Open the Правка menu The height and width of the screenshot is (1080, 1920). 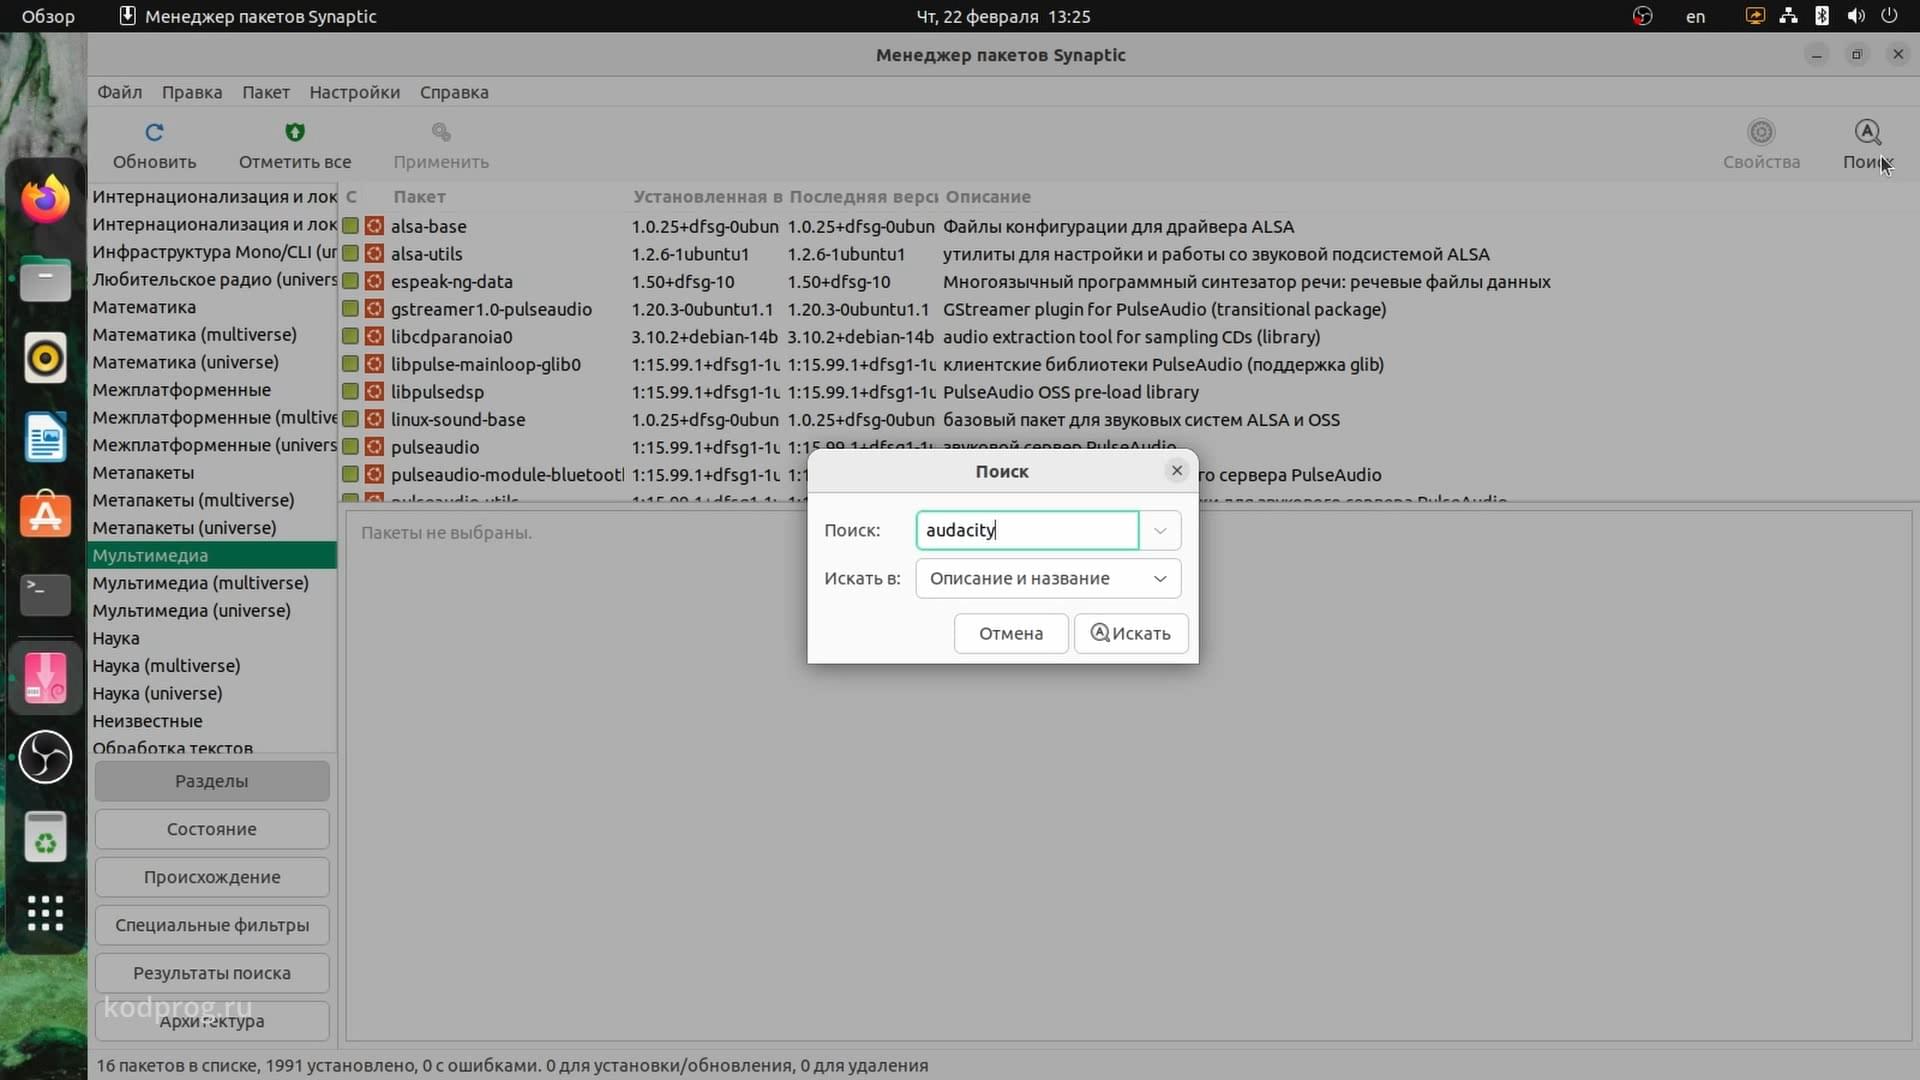(192, 92)
